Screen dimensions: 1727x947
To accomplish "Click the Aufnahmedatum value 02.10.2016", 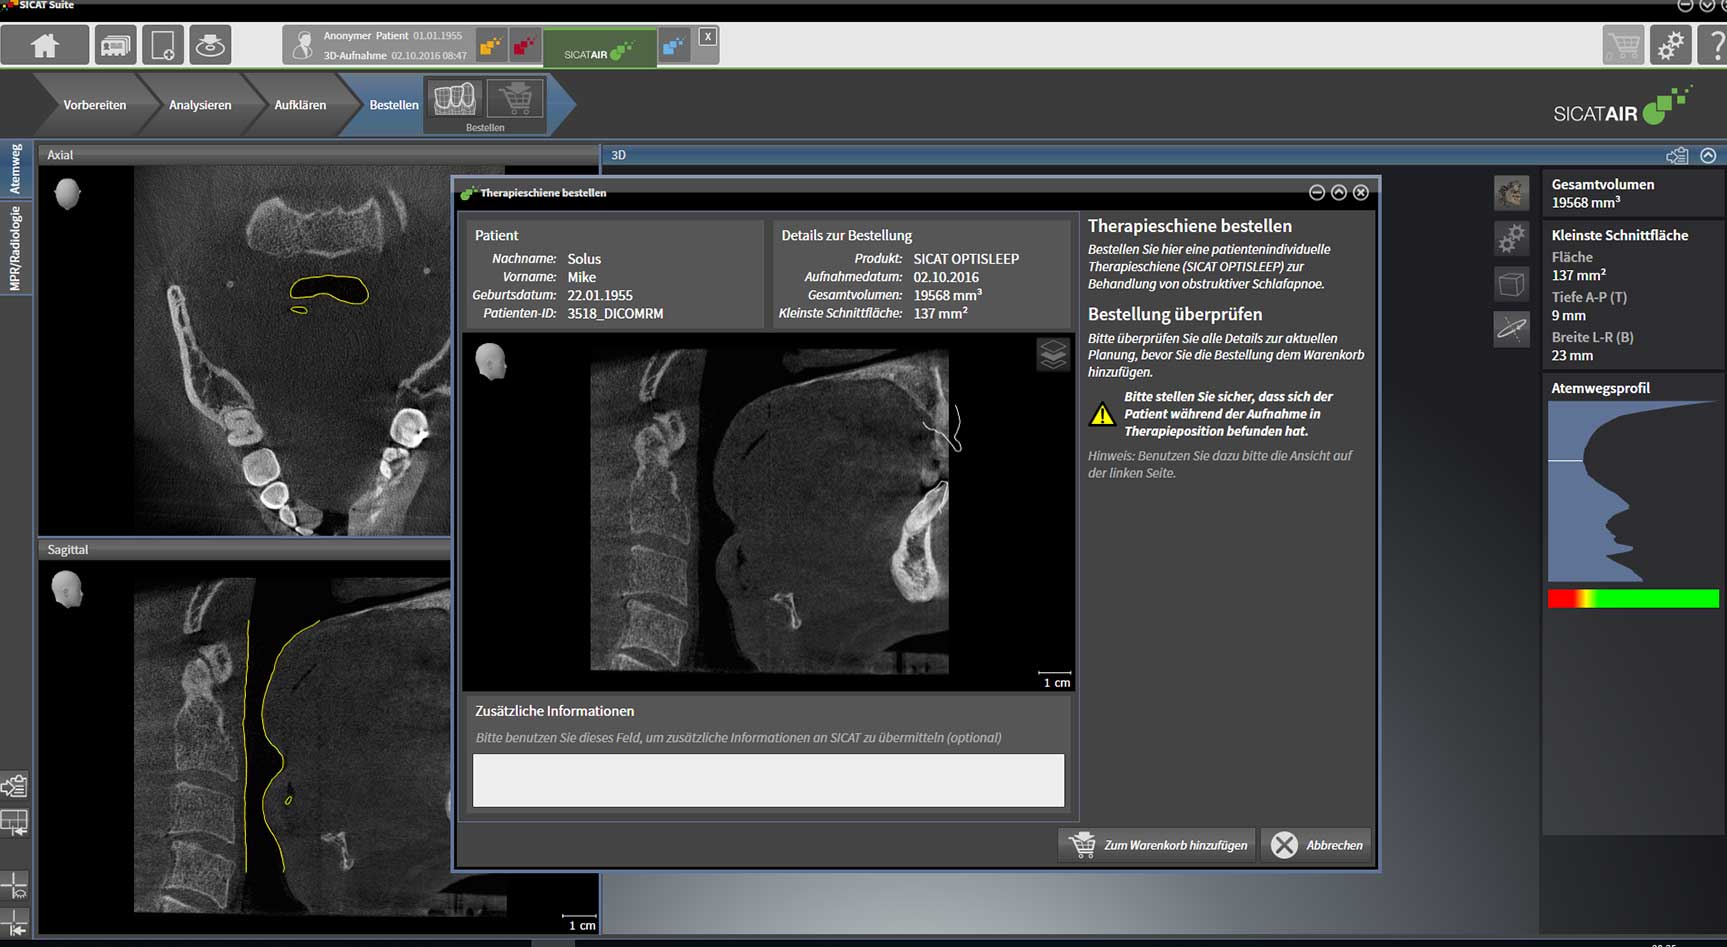I will [946, 278].
